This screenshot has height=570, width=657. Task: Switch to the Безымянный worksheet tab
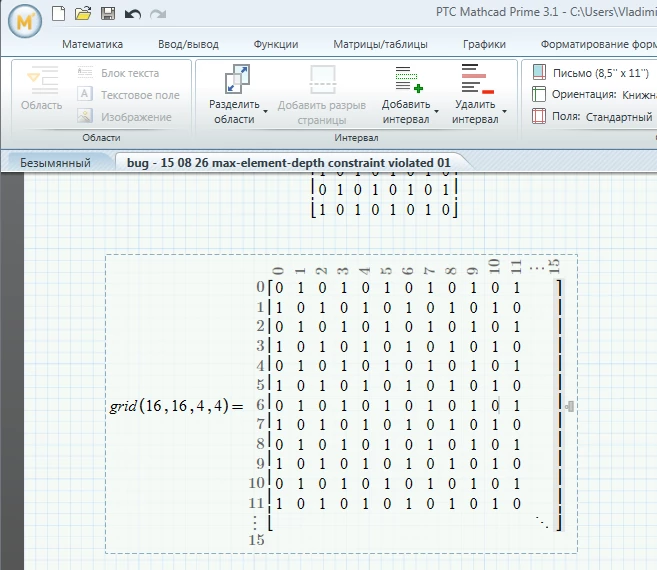pos(55,163)
